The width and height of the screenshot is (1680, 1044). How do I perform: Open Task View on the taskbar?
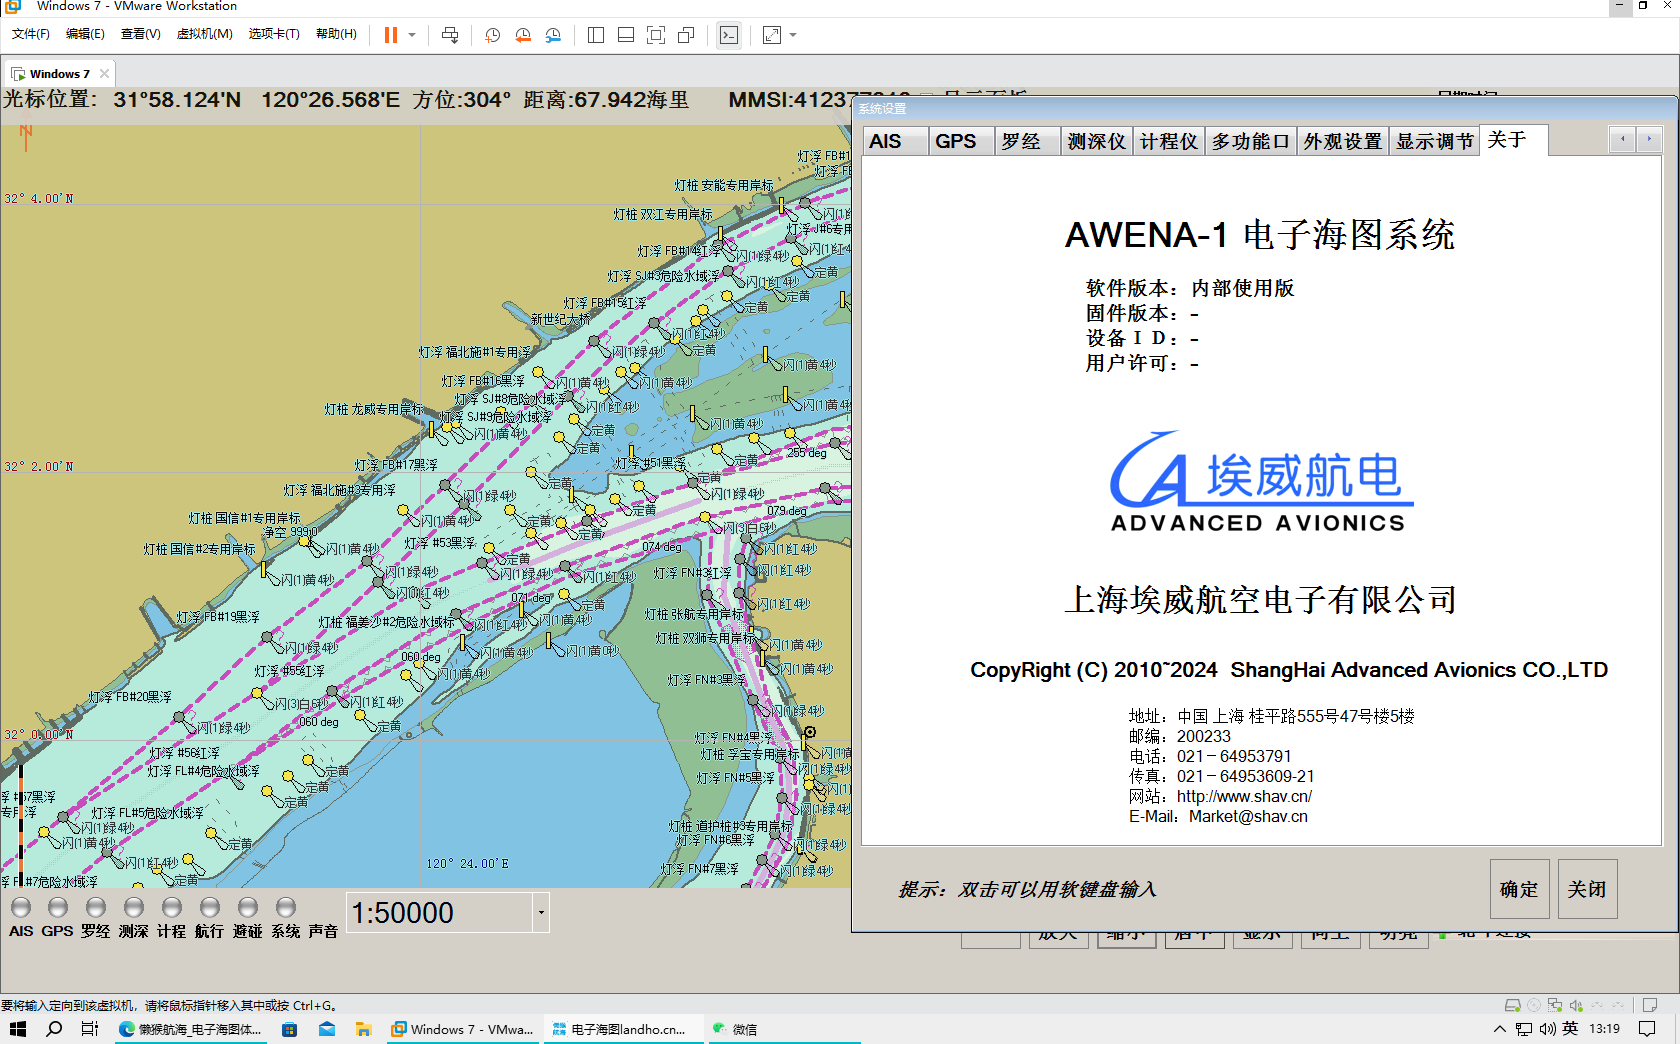coord(90,1029)
